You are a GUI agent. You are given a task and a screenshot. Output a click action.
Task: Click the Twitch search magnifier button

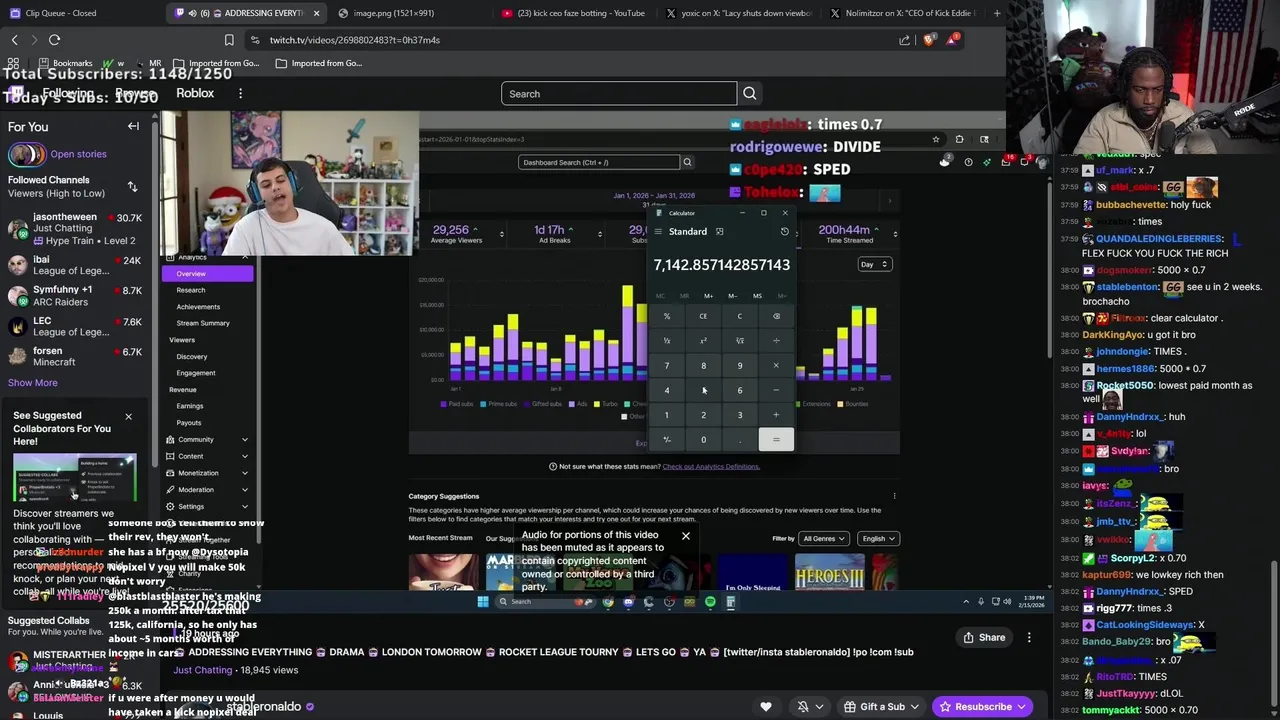click(x=749, y=94)
